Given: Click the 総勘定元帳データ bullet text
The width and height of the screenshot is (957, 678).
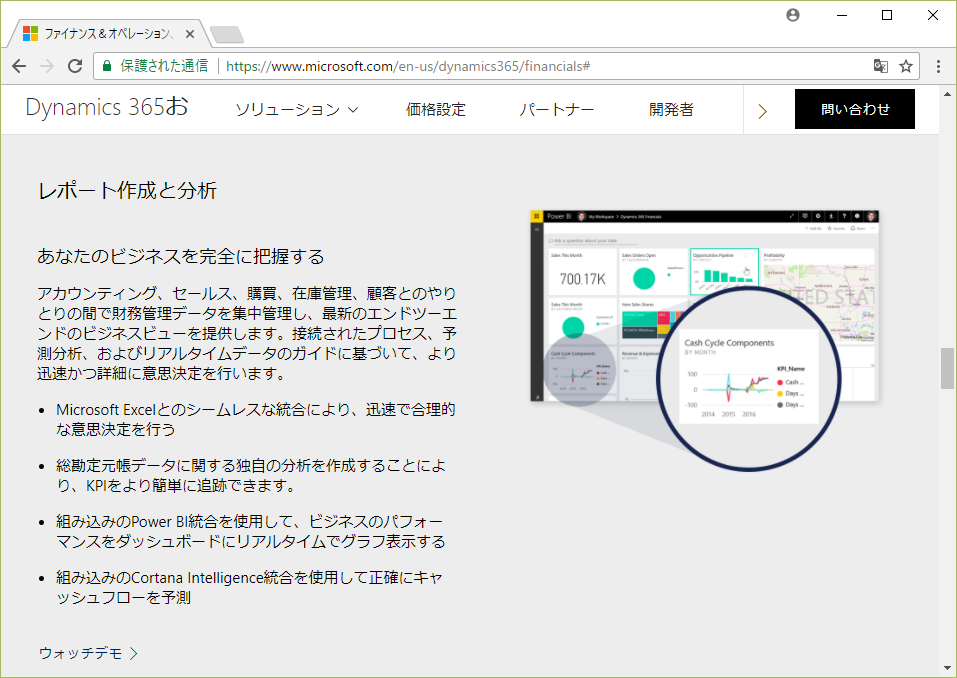Looking at the screenshot, I should click(251, 475).
